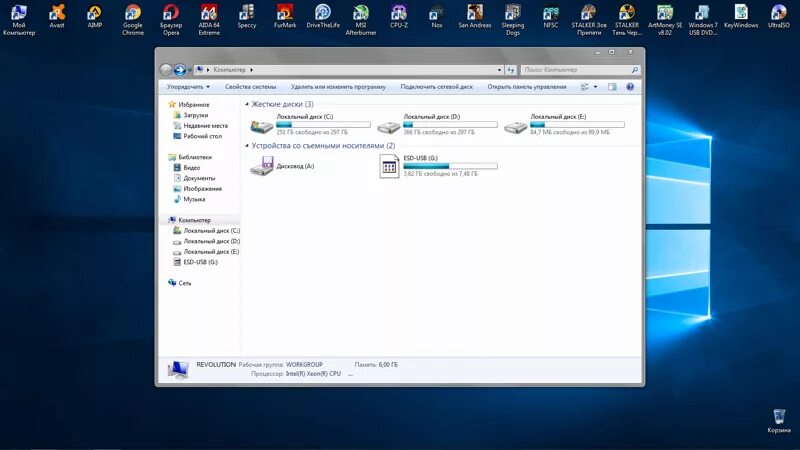Select the STALKER Тень Чернобыля icon
The image size is (800, 450).
point(627,19)
